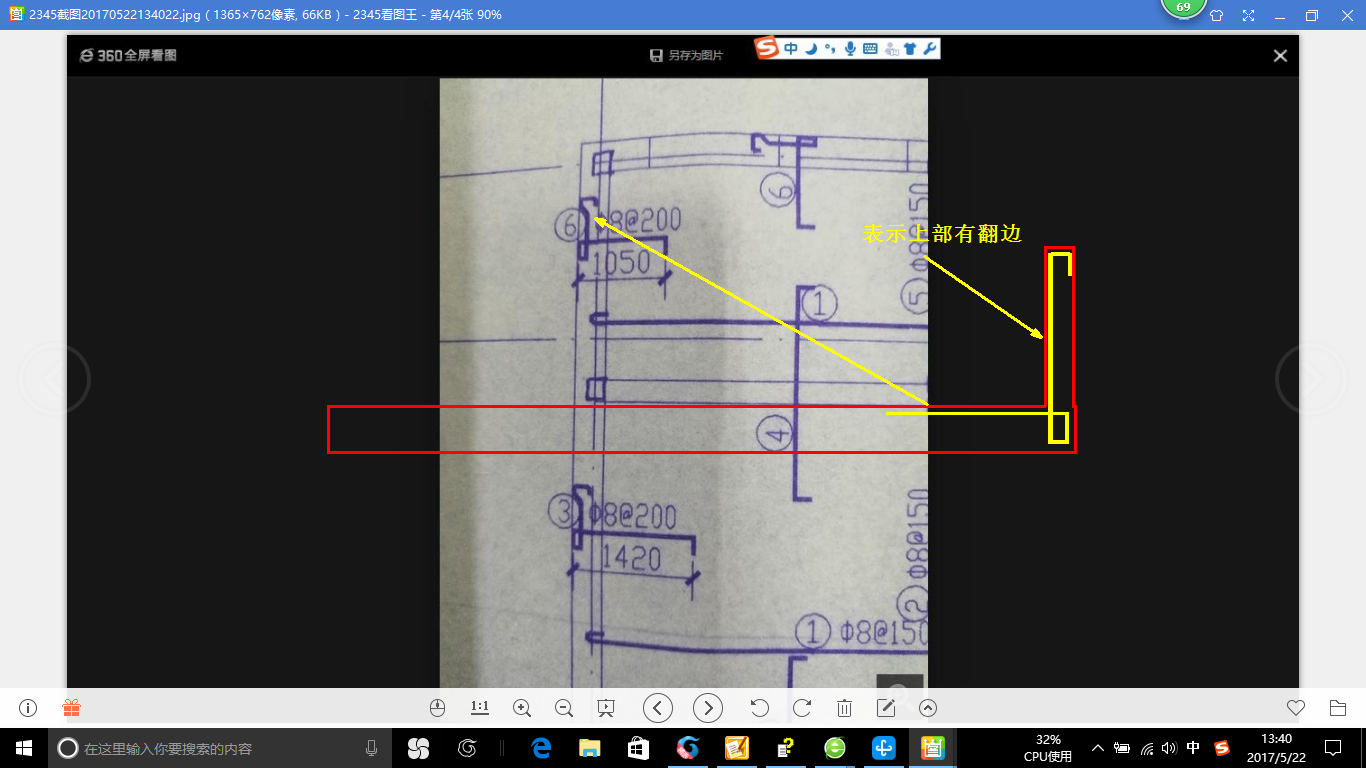Open the yellow question-mark taskbar app
This screenshot has height=768, width=1366.
785,748
